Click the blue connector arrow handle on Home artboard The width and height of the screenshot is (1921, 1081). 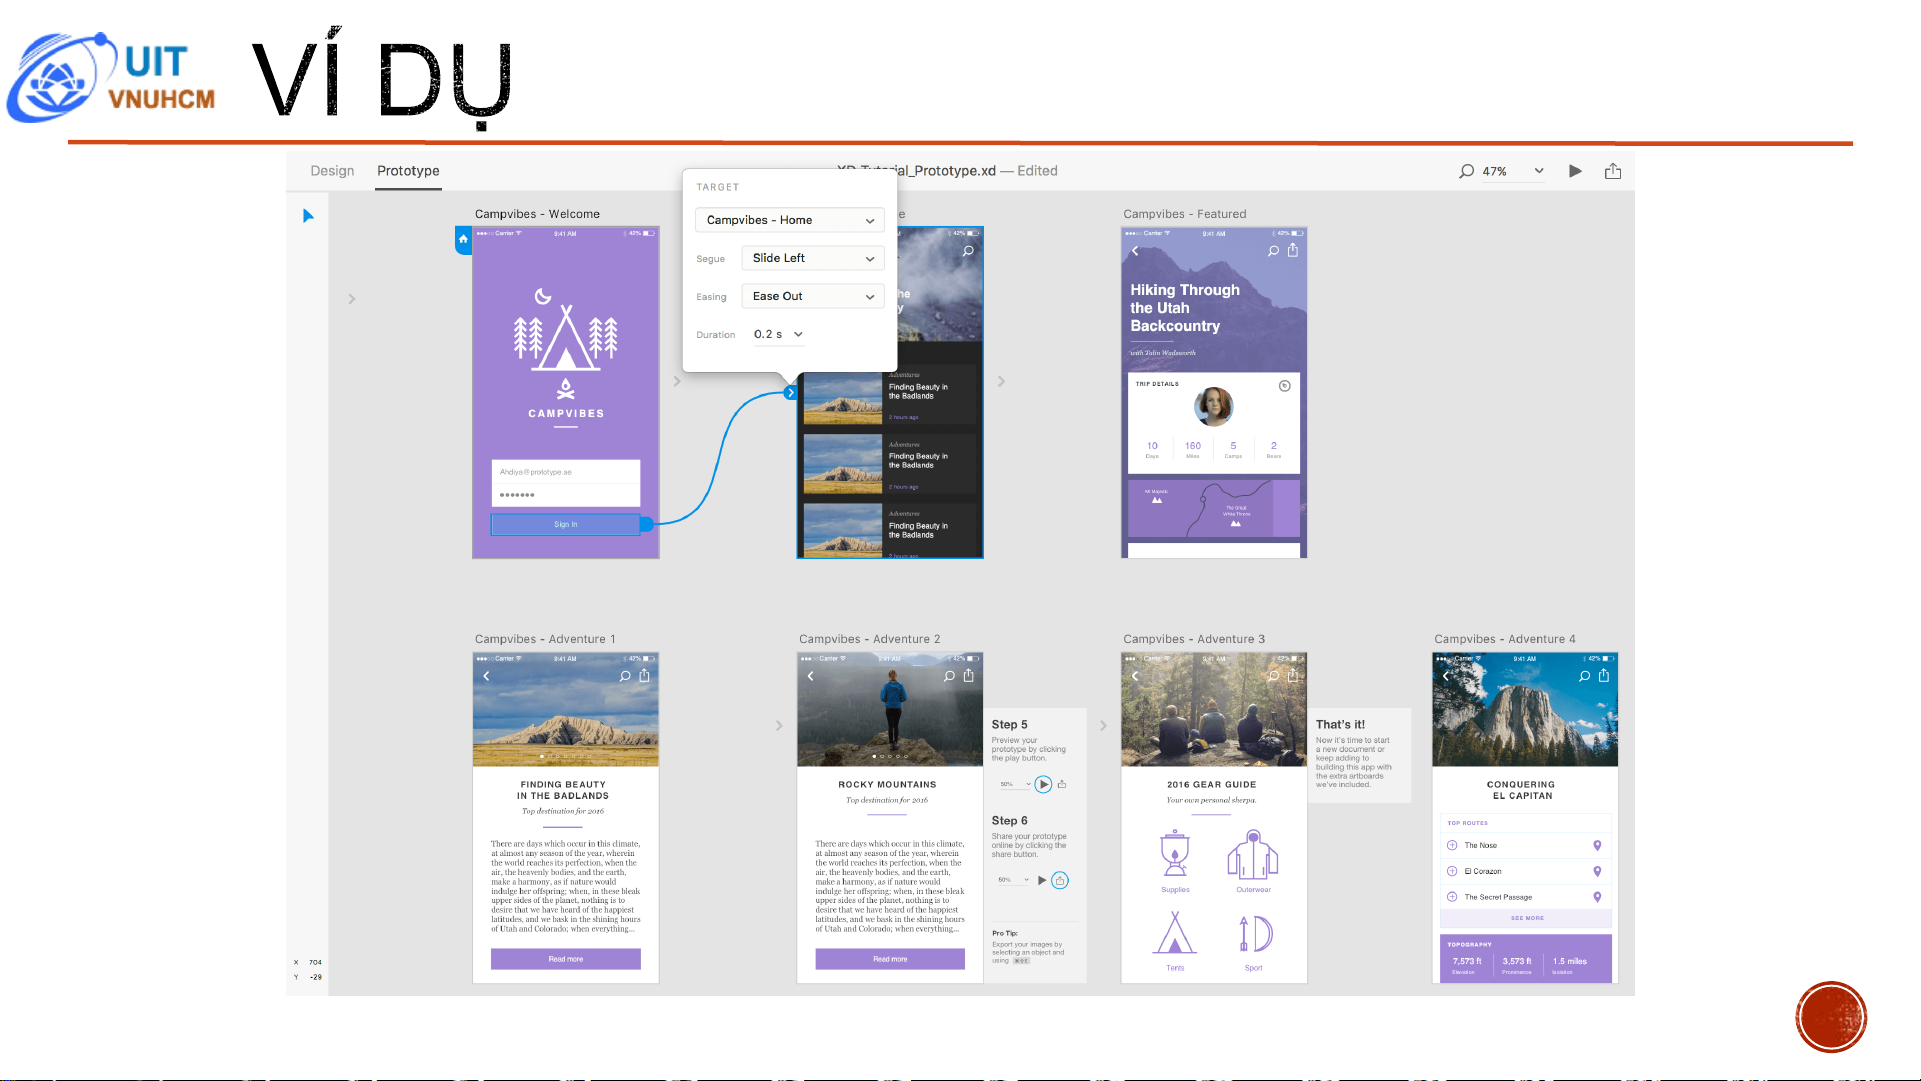tap(791, 393)
